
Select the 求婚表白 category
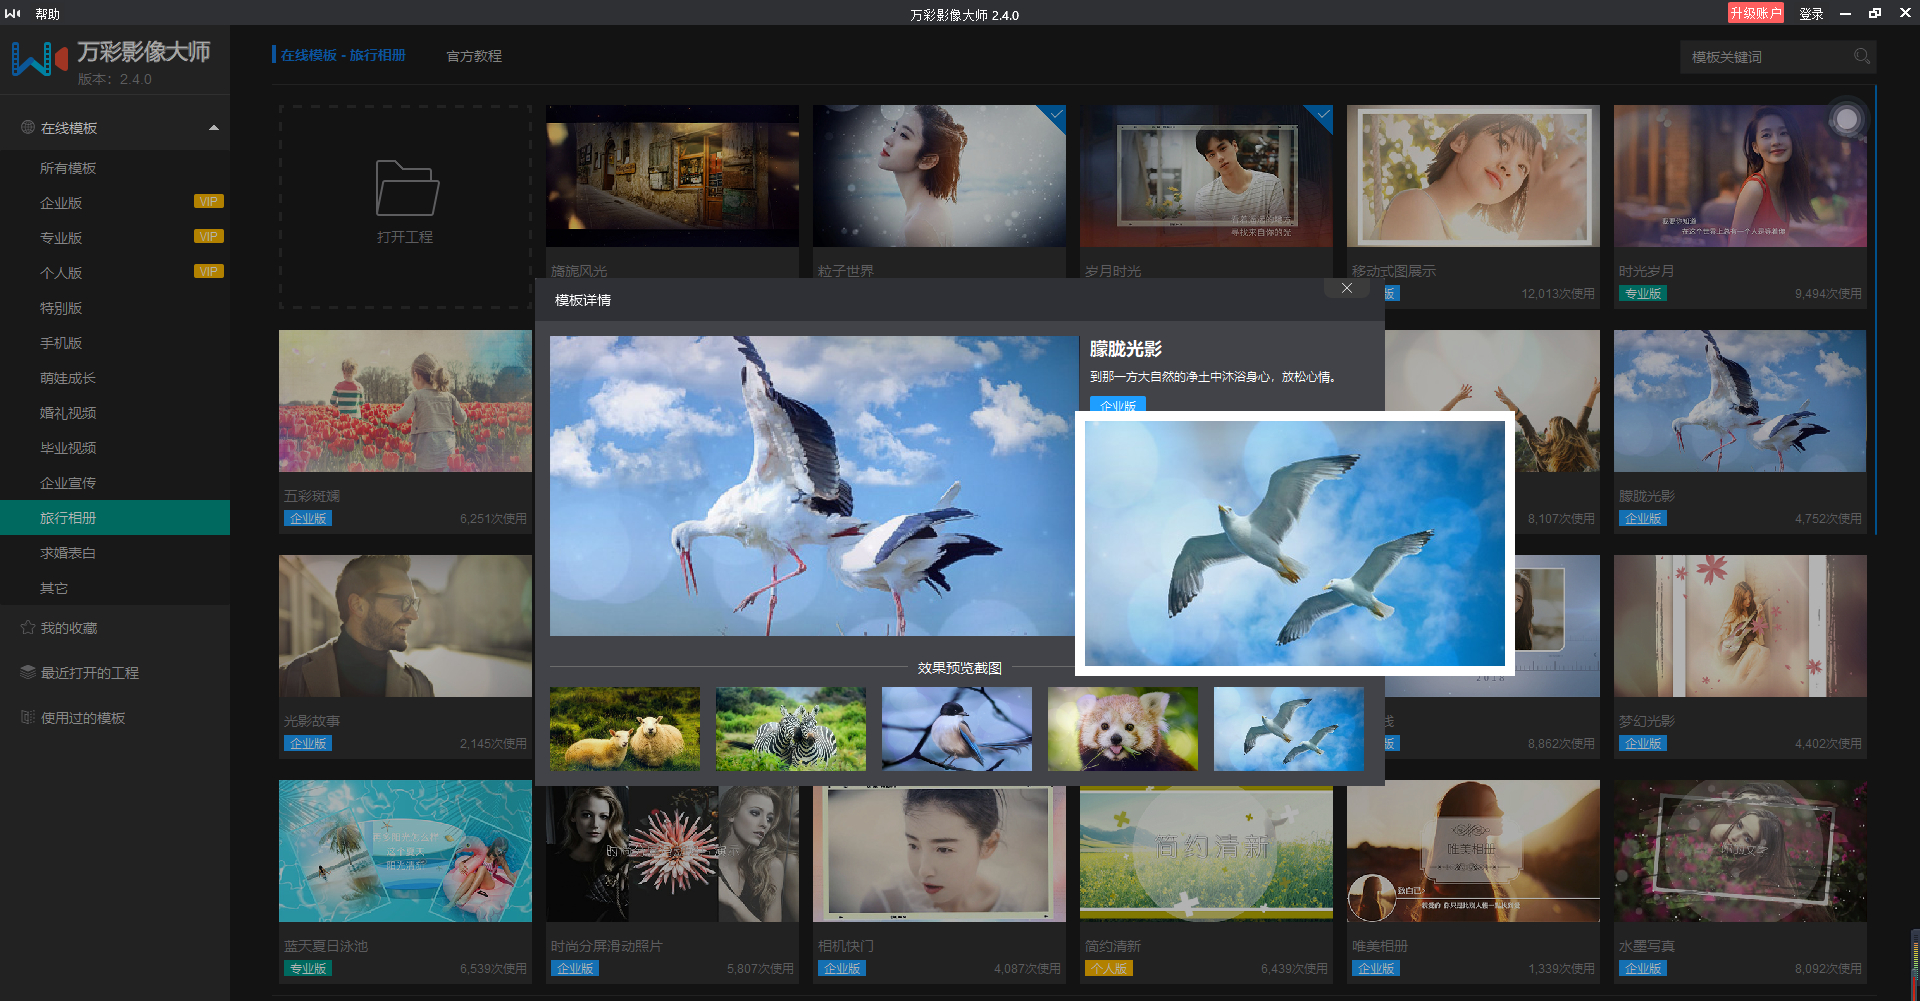click(115, 553)
